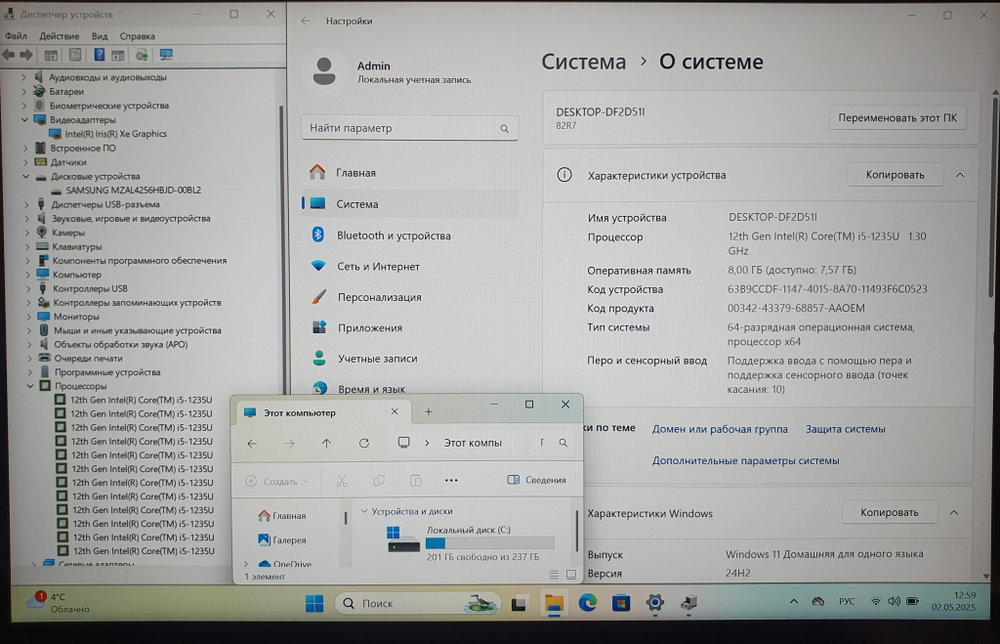Toggle the Сведения details pane in Explorer
This screenshot has height=644, width=1000.
[536, 480]
